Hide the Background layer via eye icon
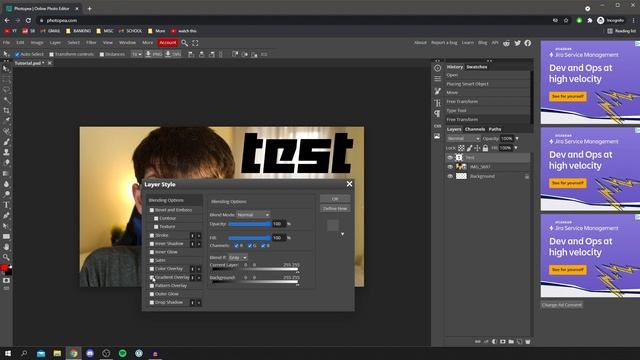 point(450,176)
